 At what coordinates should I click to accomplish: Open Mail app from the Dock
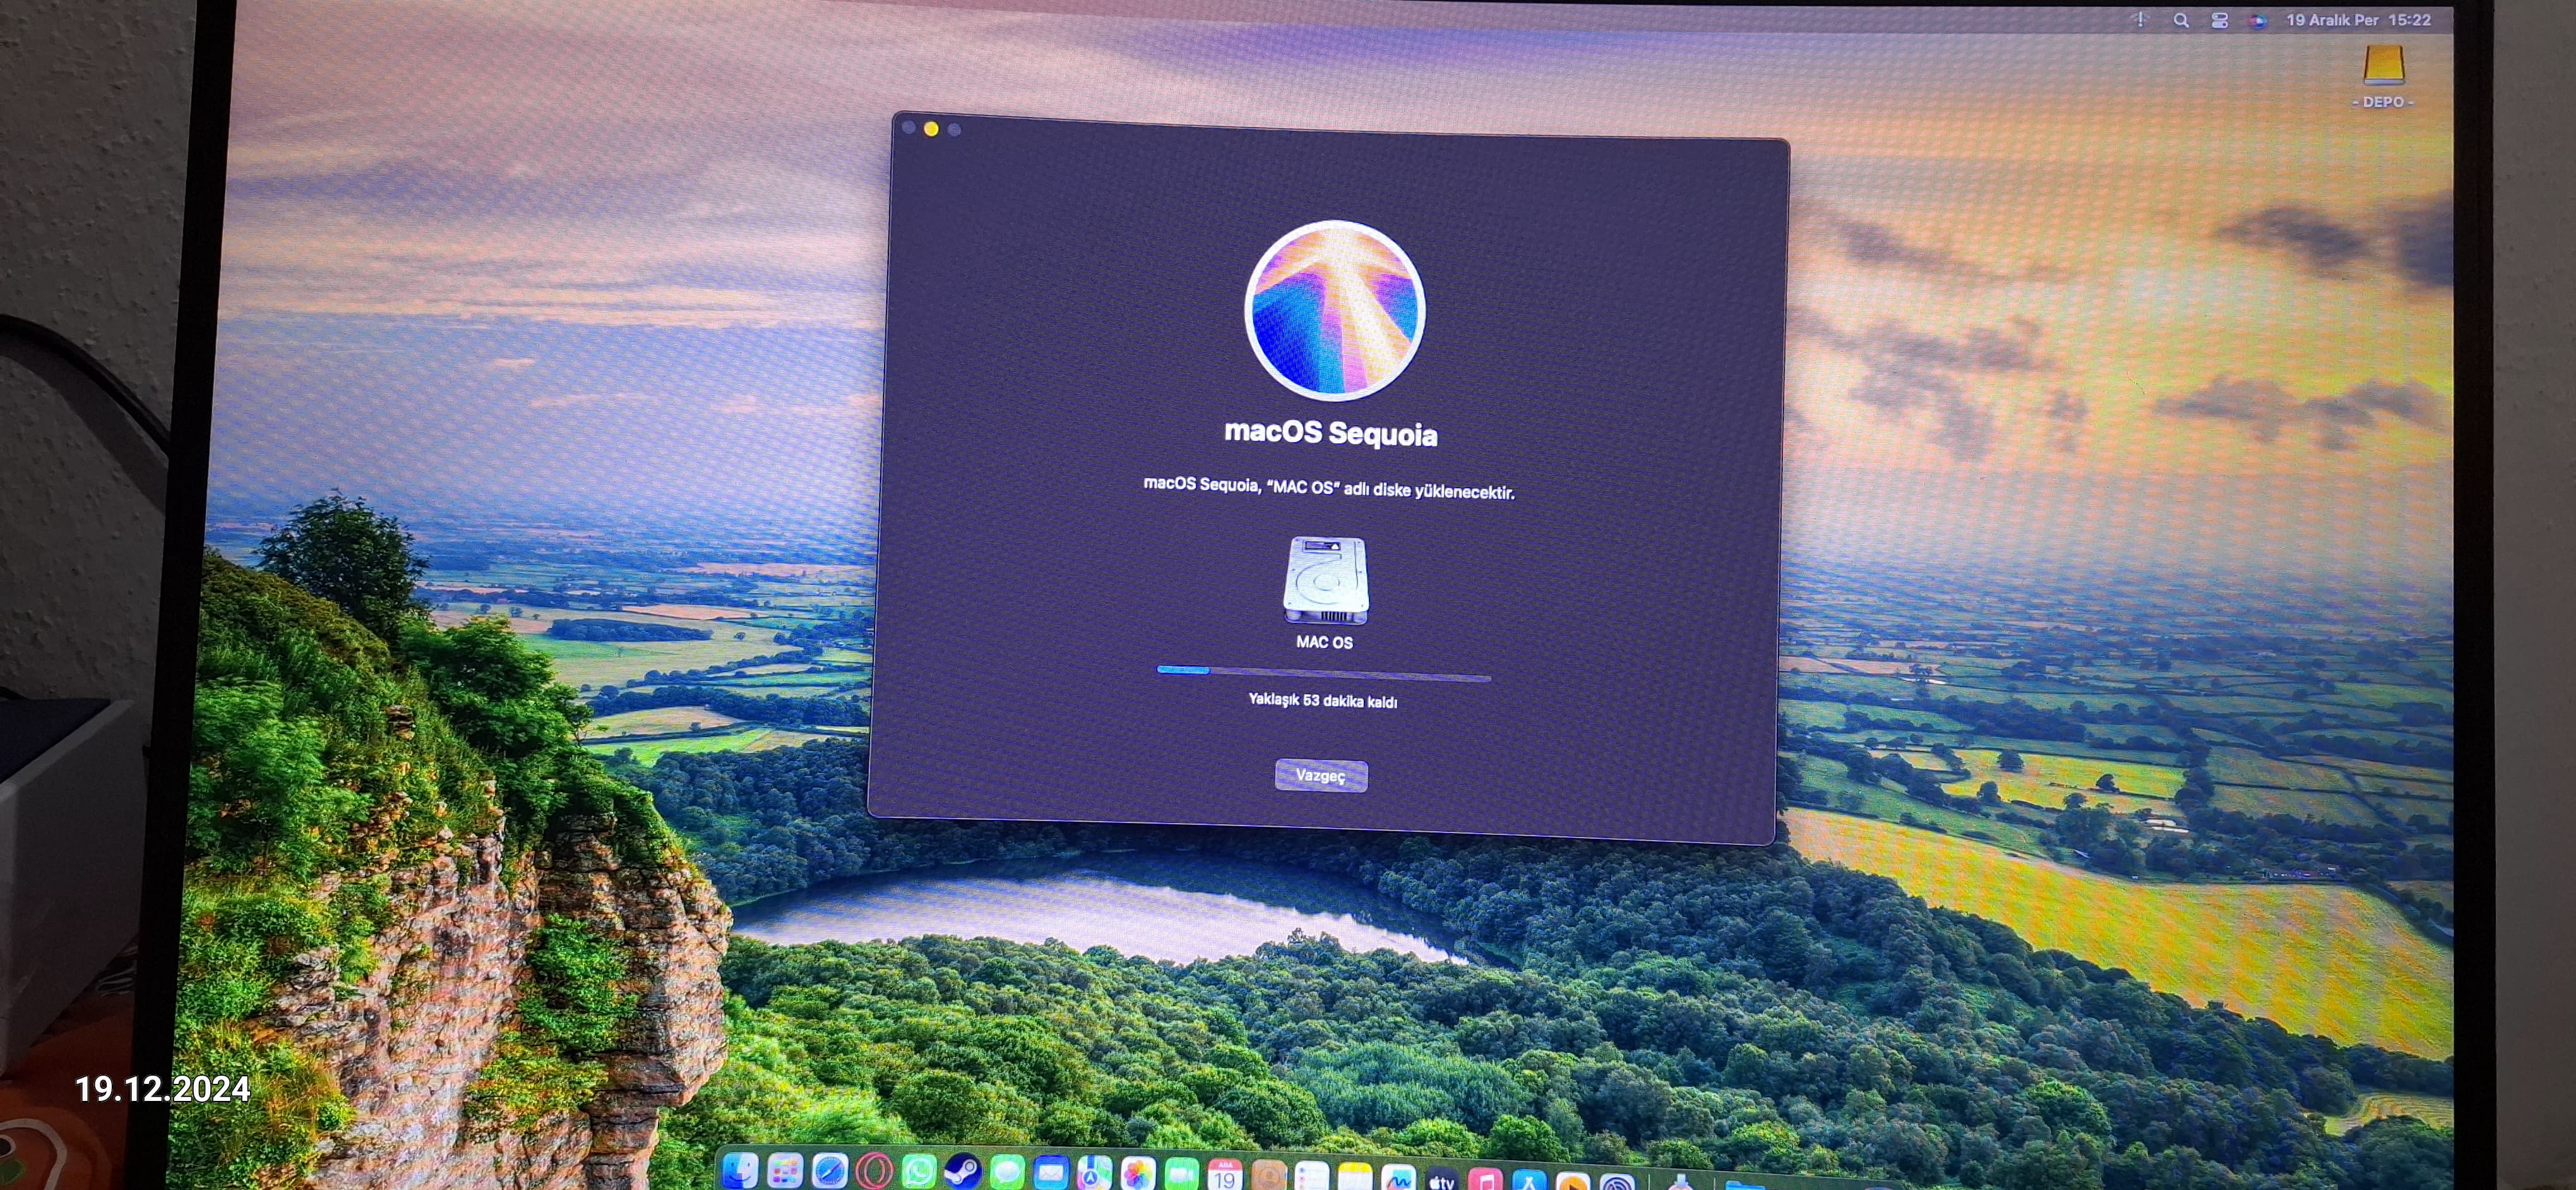coord(1051,1172)
